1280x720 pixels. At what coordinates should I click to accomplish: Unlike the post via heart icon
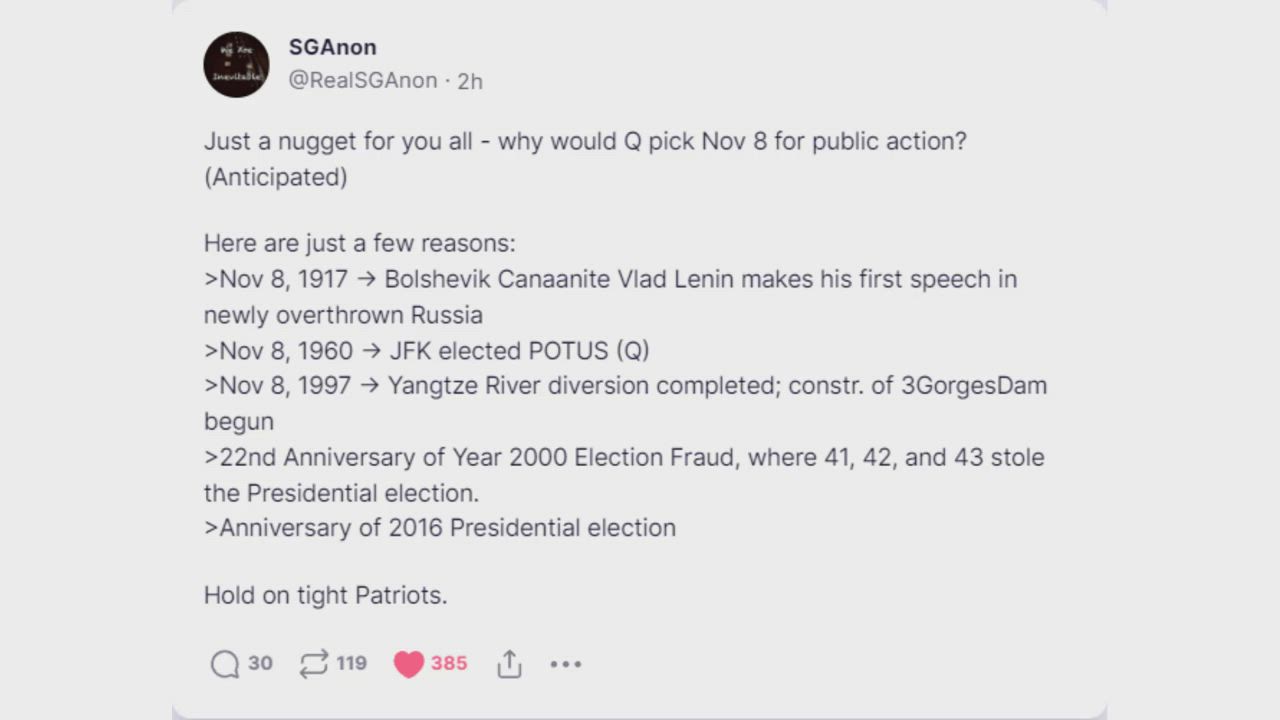pyautogui.click(x=408, y=664)
